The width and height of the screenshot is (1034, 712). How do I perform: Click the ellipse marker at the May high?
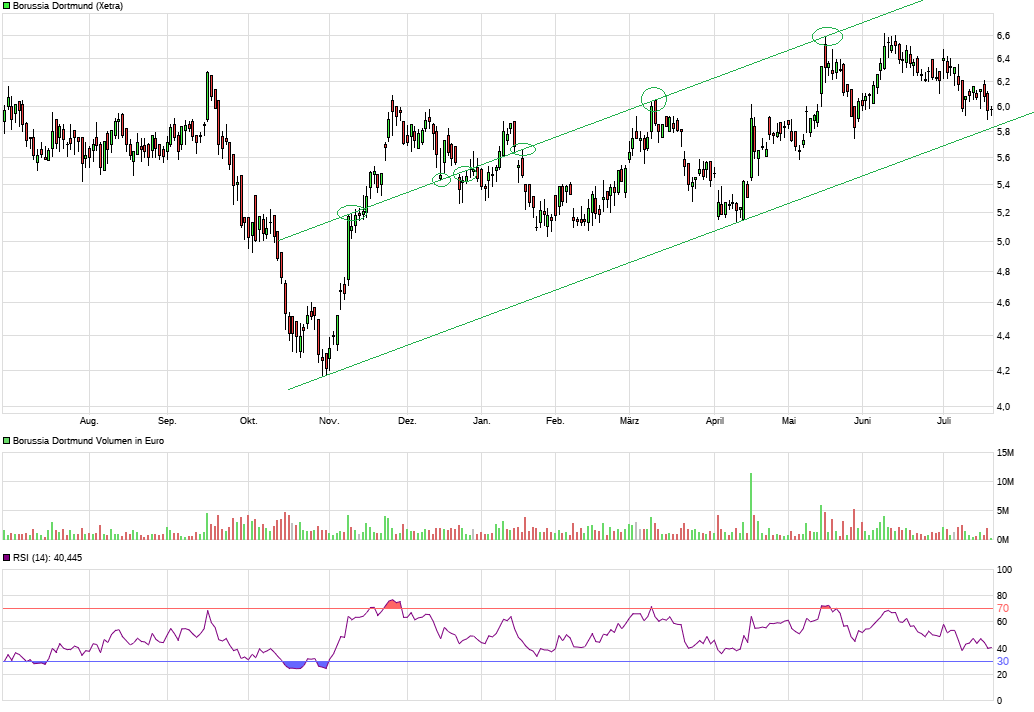pos(827,37)
